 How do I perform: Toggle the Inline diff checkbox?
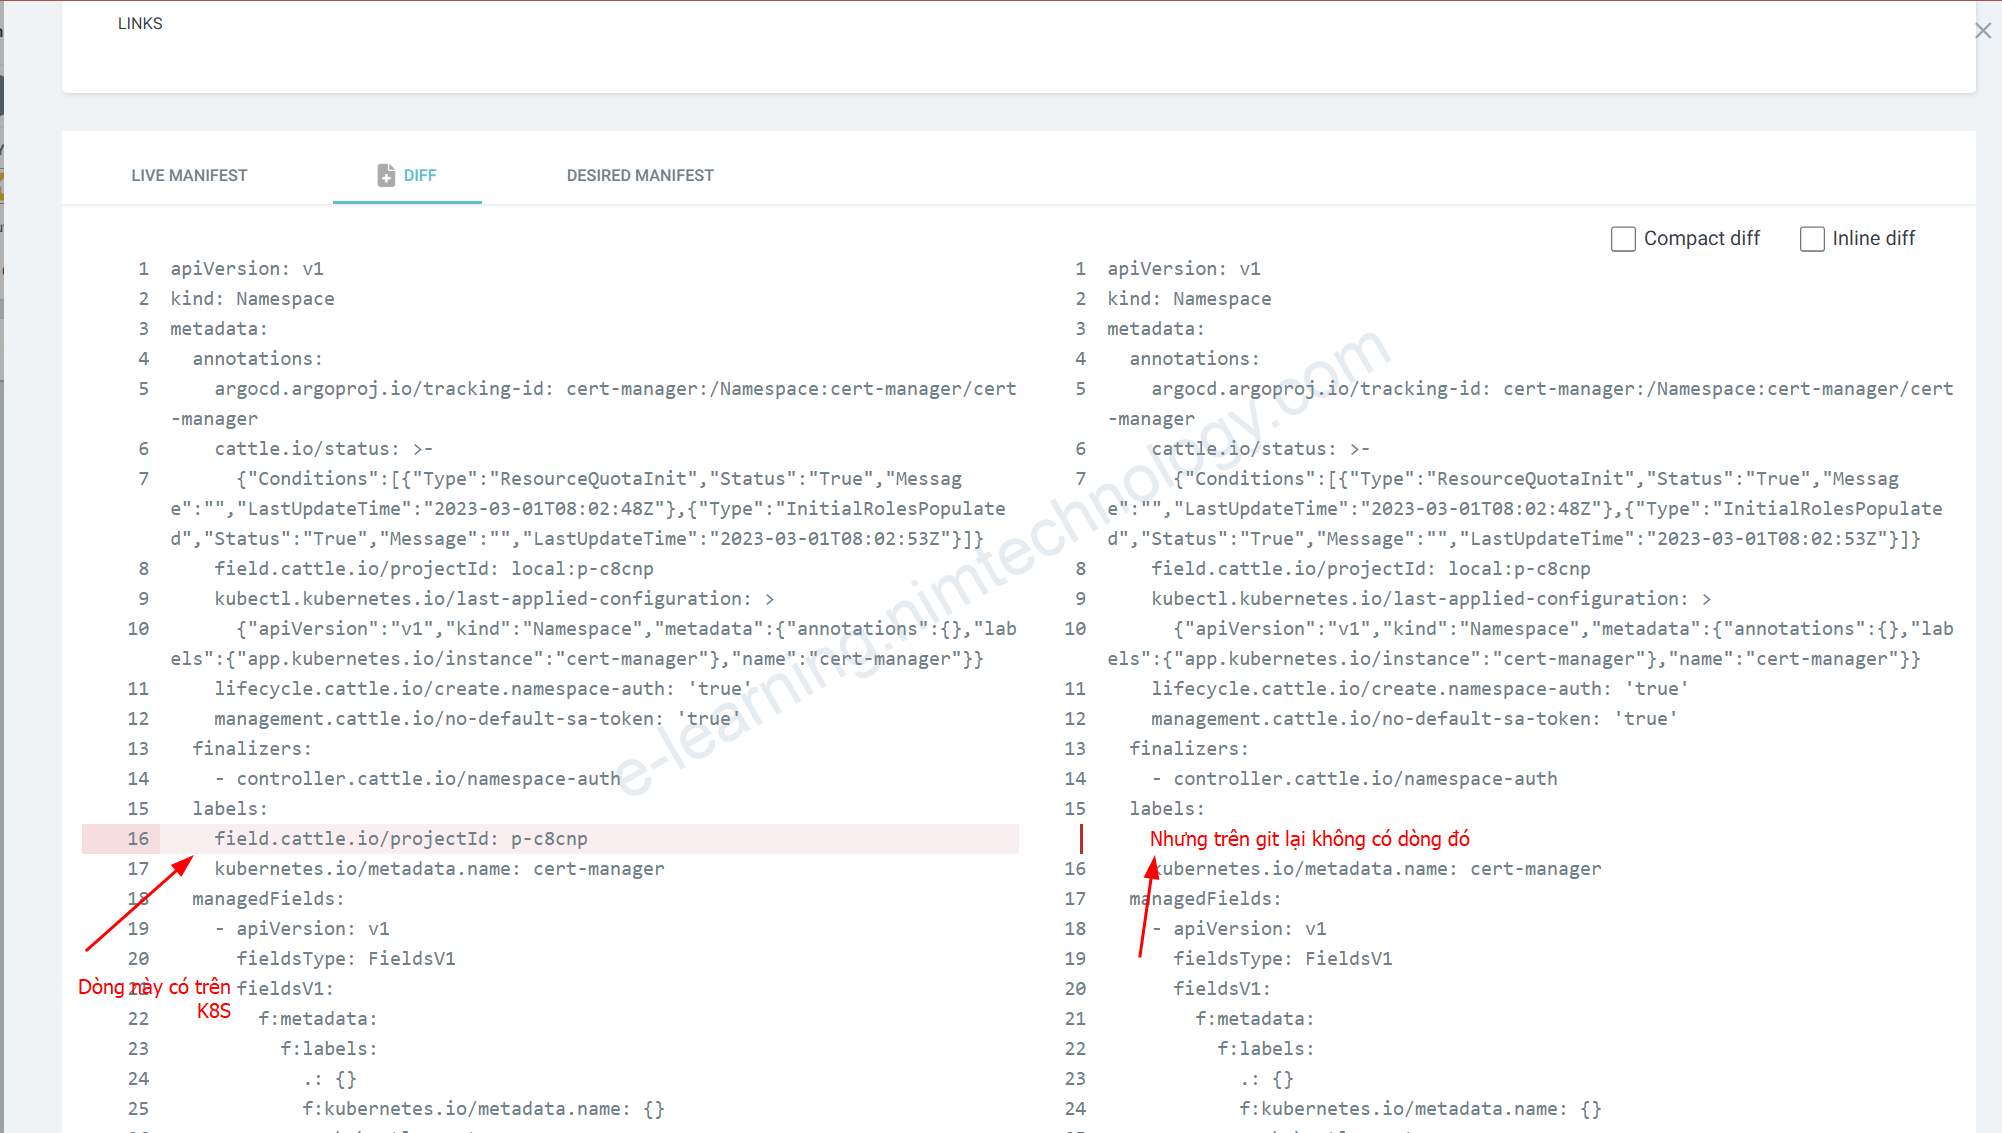(1811, 239)
